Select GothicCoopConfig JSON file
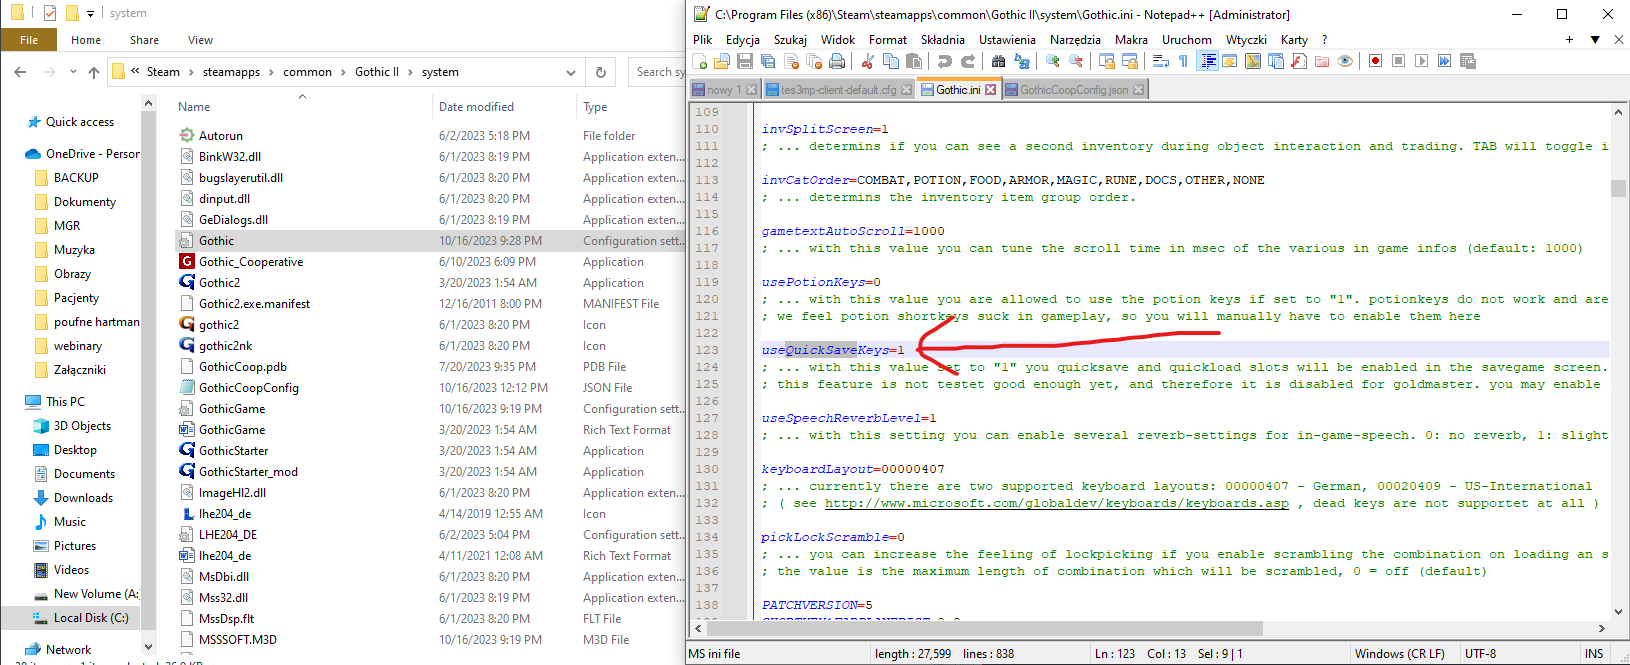 pos(248,388)
